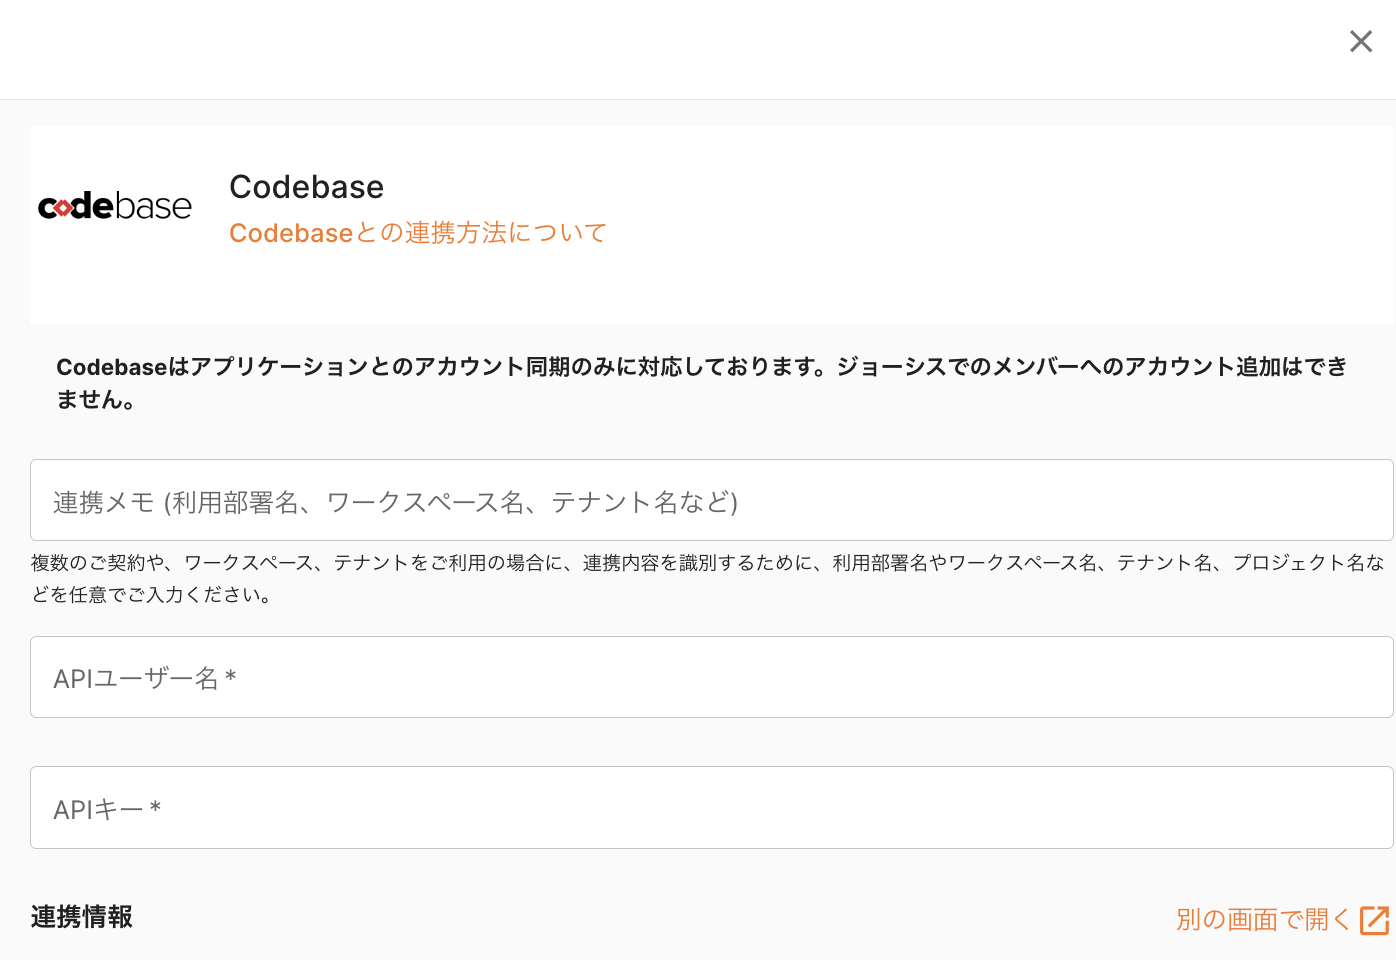Focus the 連携メモ input field

[x=711, y=500]
